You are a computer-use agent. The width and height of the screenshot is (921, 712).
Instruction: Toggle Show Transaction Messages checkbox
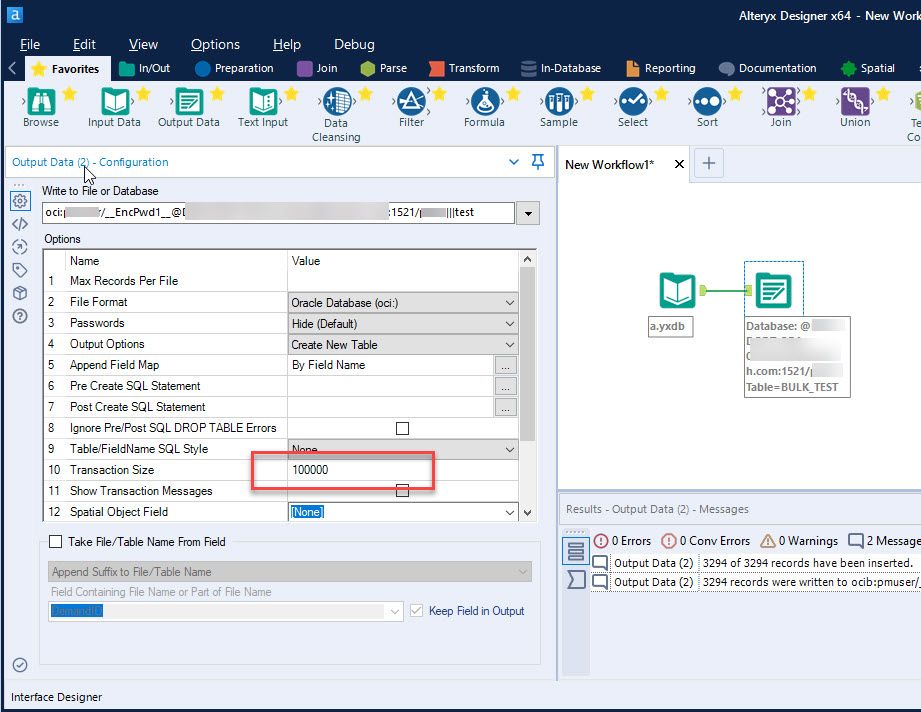(x=402, y=491)
